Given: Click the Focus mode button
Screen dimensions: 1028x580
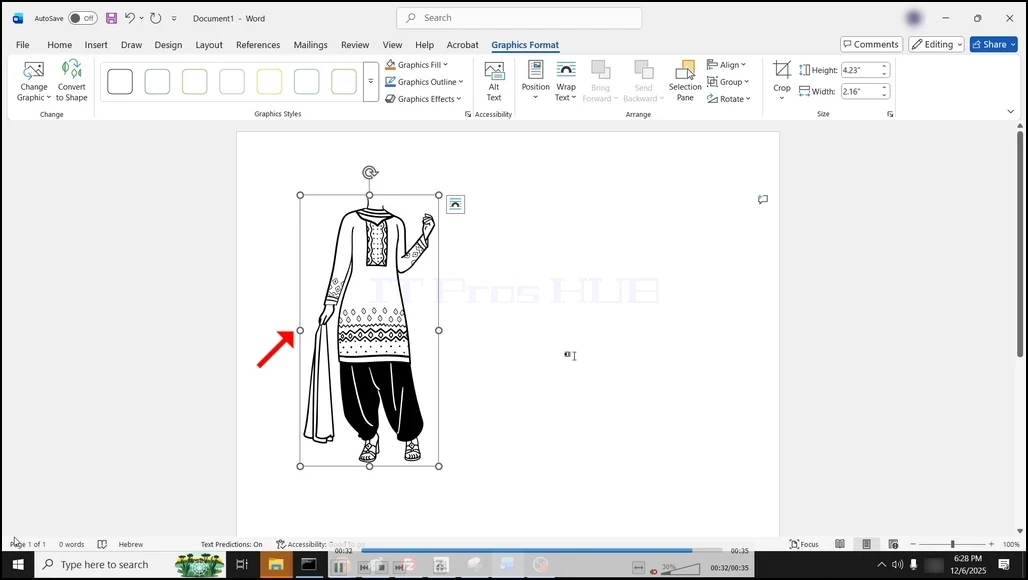Looking at the screenshot, I should (x=804, y=544).
